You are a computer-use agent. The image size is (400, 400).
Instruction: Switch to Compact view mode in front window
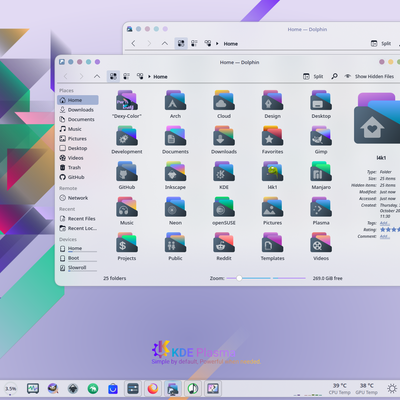coord(127,76)
